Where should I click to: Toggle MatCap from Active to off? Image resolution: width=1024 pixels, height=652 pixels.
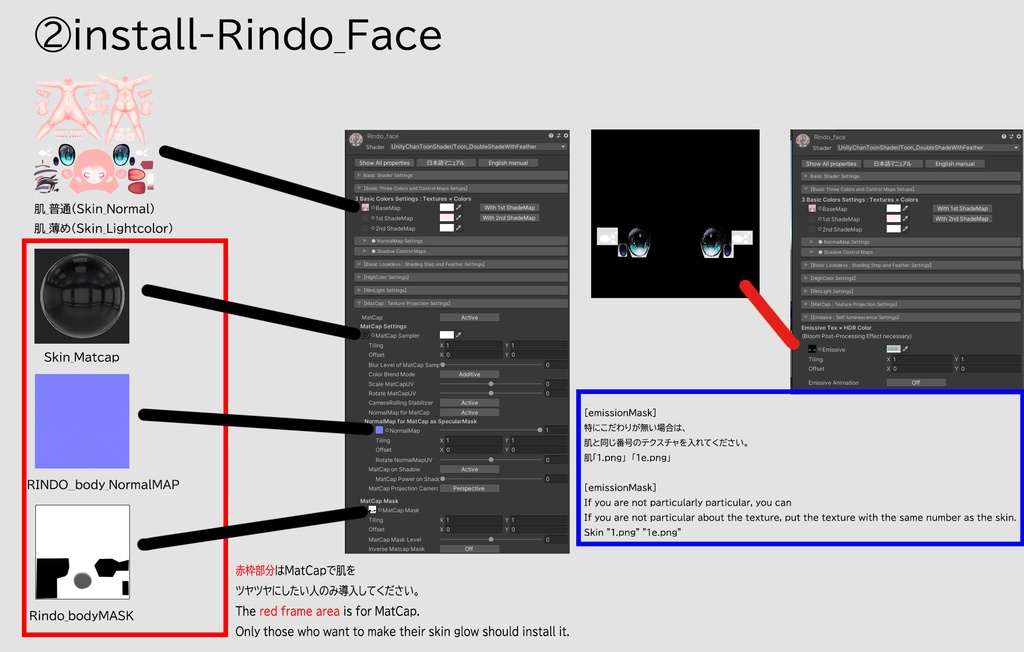point(471,317)
